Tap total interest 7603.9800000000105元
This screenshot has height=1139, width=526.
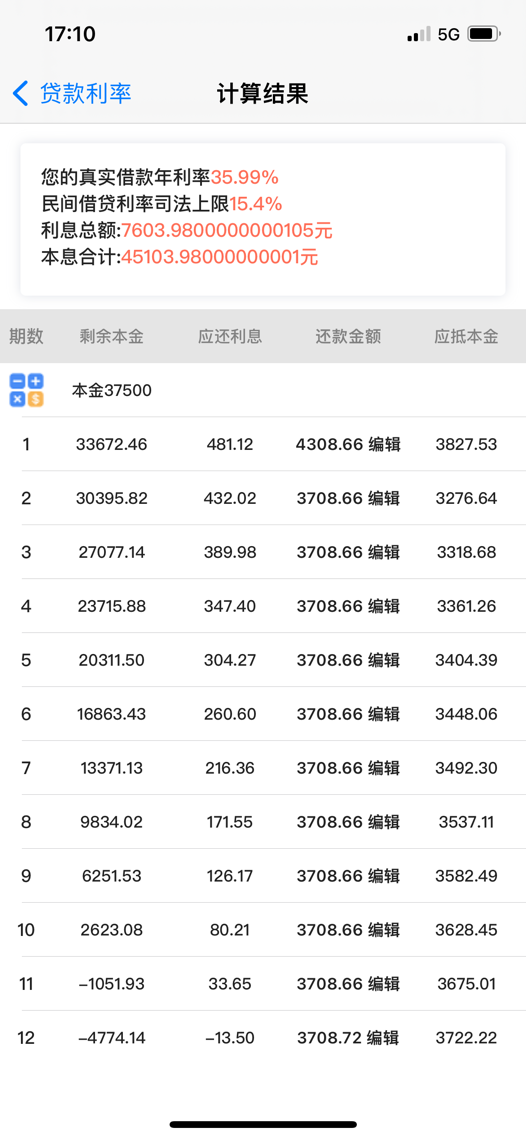(x=227, y=230)
